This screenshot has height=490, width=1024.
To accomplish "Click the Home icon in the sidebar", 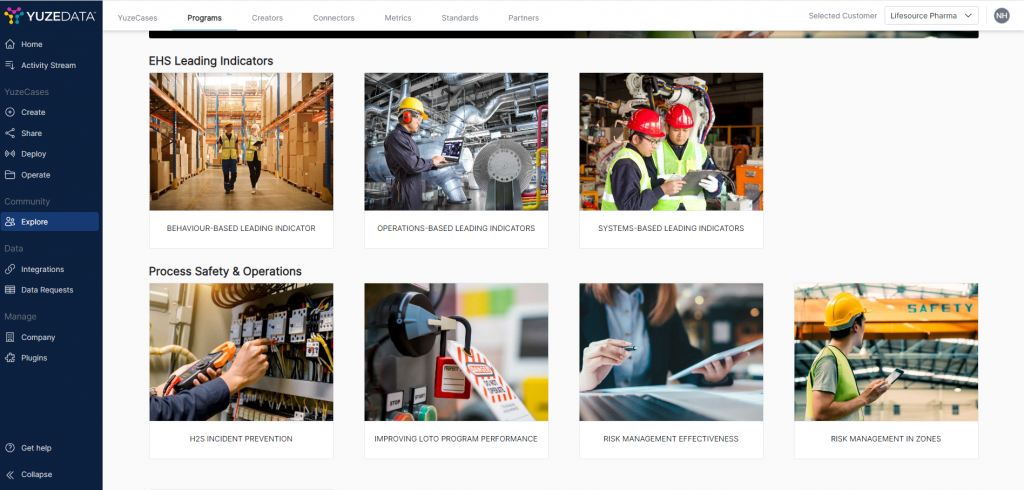I will [10, 44].
